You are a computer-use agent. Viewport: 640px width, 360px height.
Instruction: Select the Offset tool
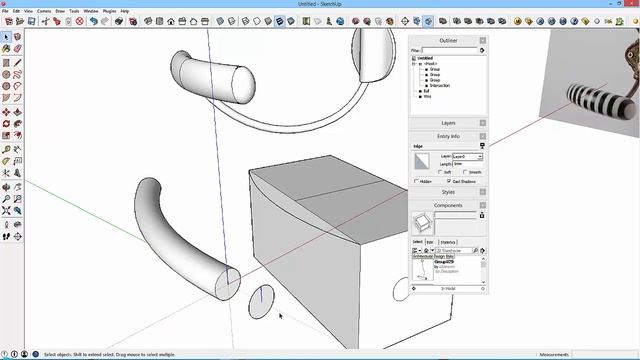click(17, 135)
